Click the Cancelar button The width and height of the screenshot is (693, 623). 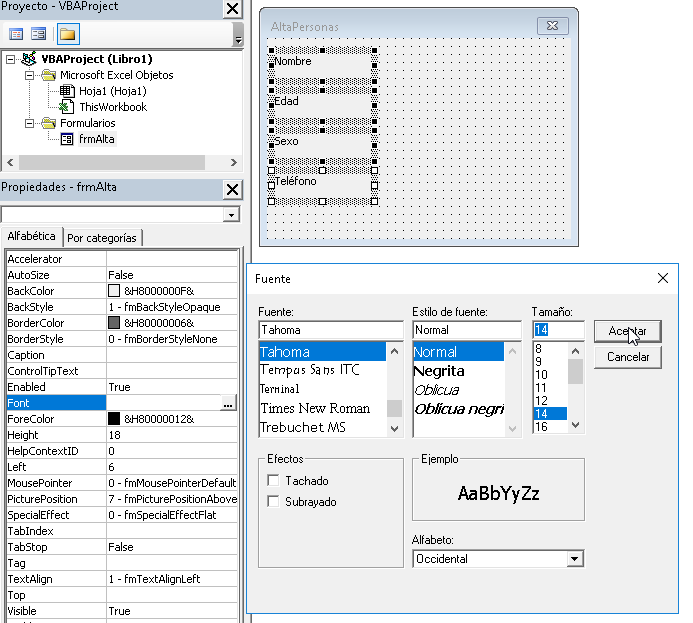tap(628, 357)
